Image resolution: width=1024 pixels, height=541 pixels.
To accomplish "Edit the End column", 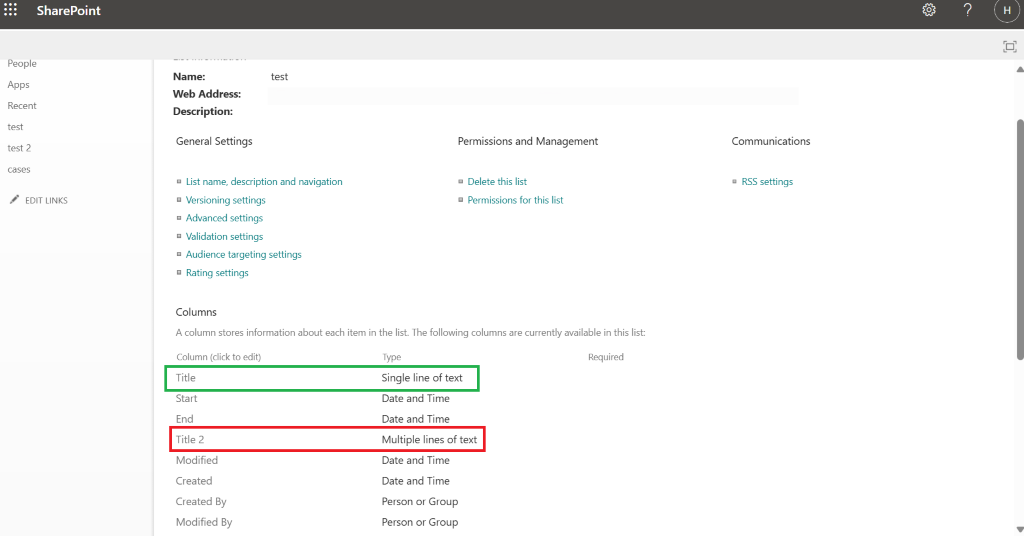I will click(x=184, y=419).
